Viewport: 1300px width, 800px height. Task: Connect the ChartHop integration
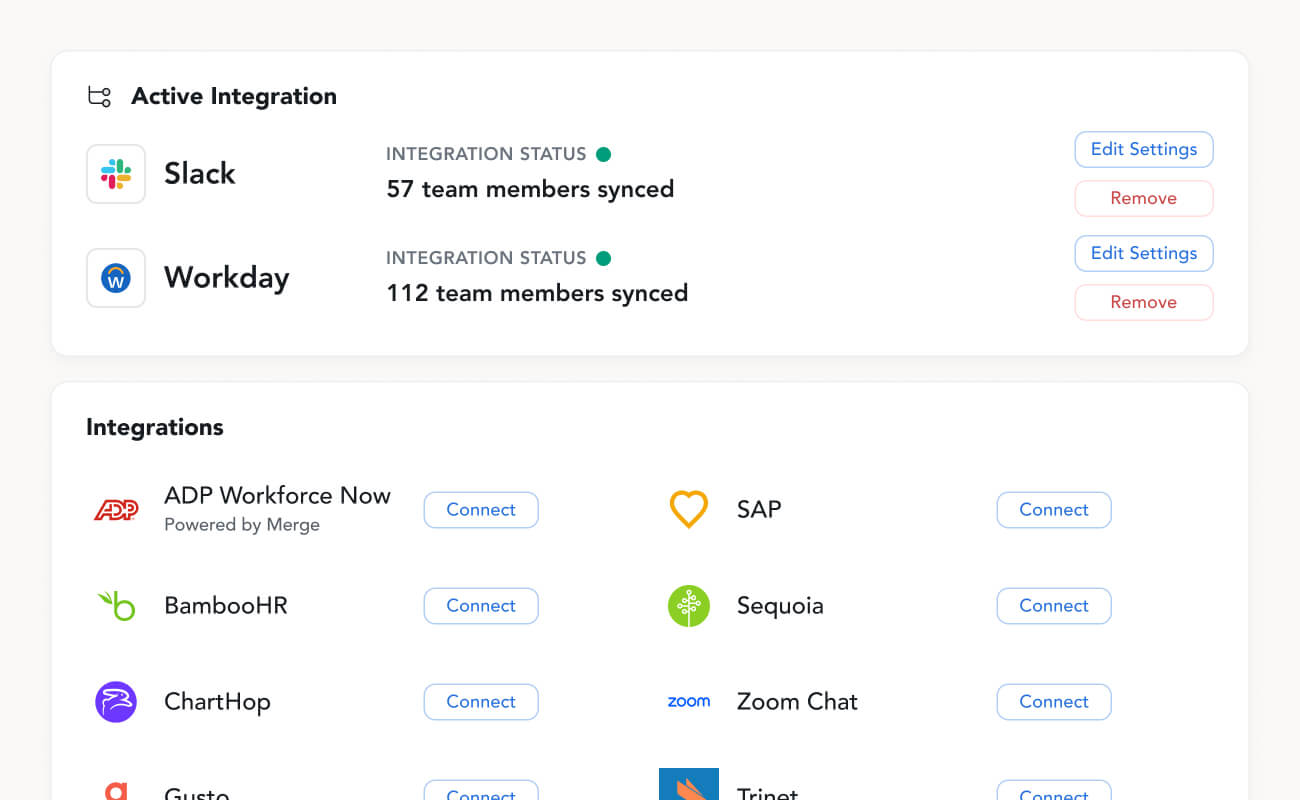click(x=481, y=702)
